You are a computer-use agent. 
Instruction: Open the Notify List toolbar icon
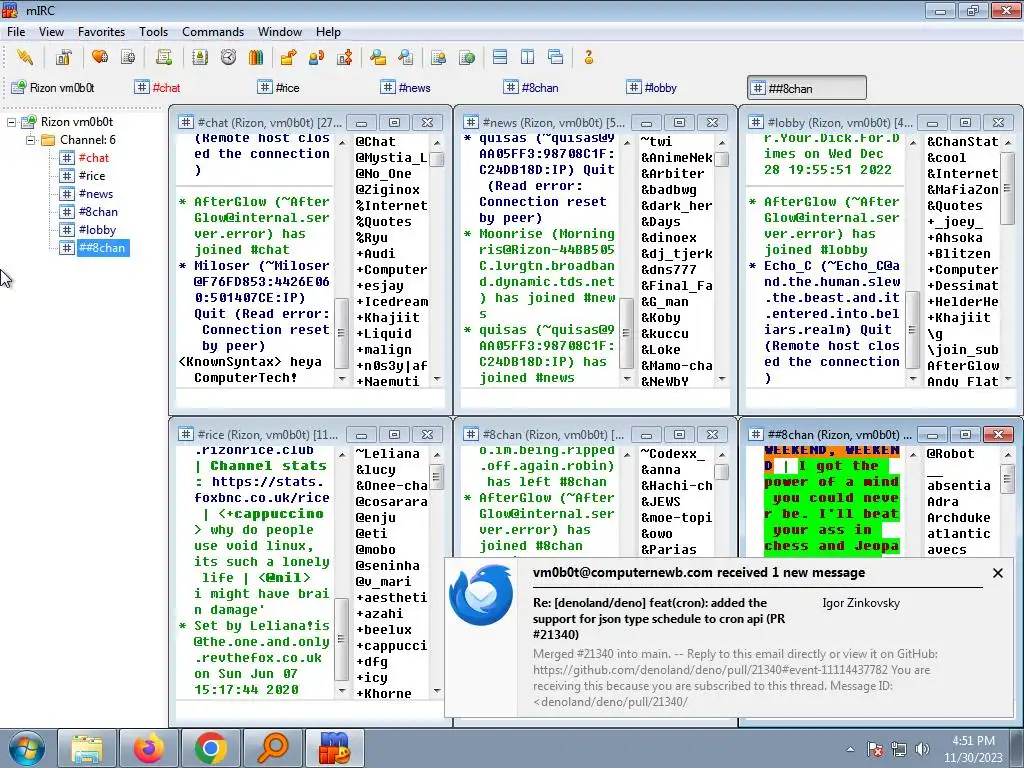point(438,57)
